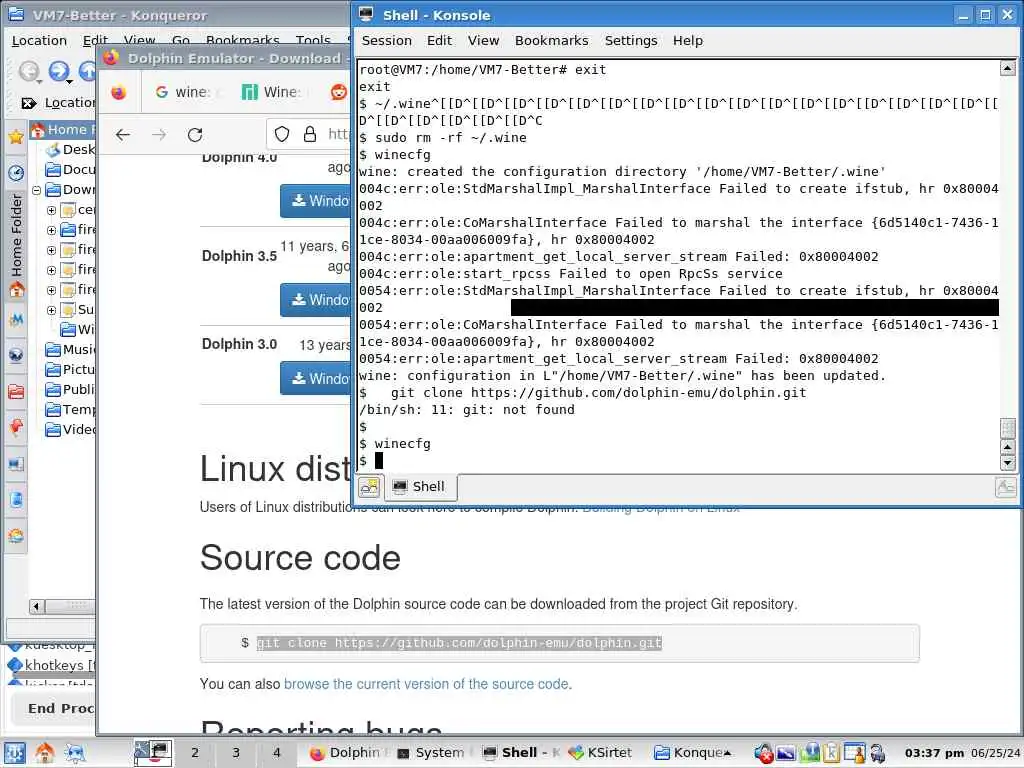The image size is (1024, 768).
Task: Select the Desktop folder in Konqueror tree
Action: click(71, 150)
